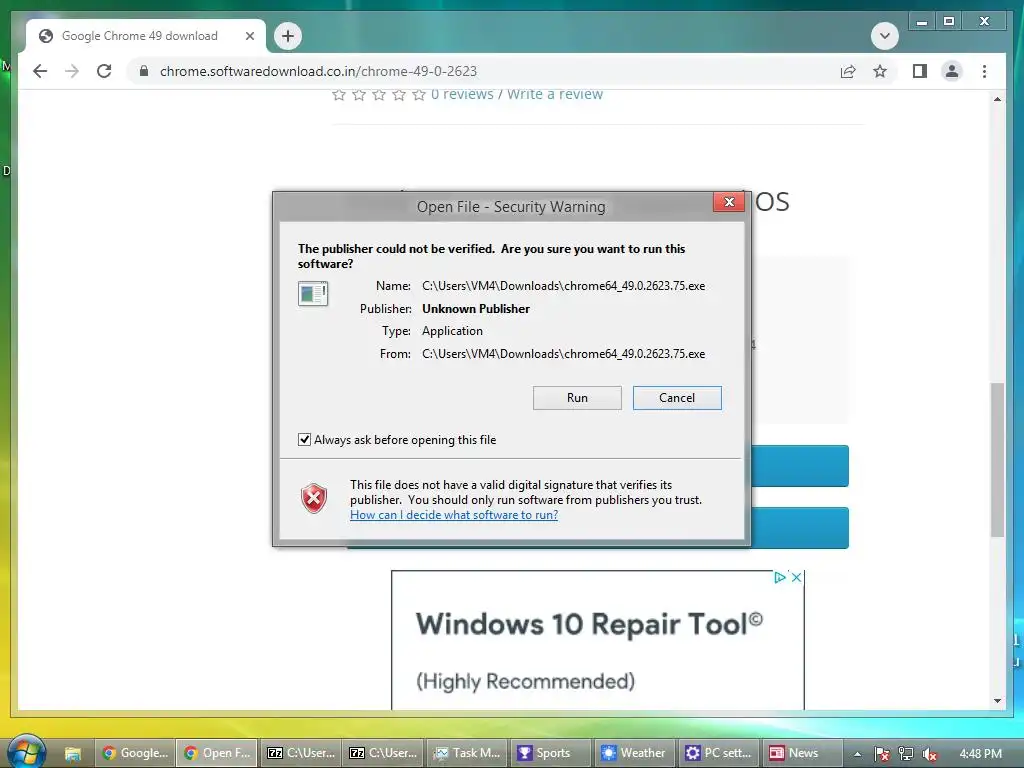Open Task Manager from taskbar
Image resolution: width=1024 pixels, height=768 pixels.
pyautogui.click(x=467, y=753)
